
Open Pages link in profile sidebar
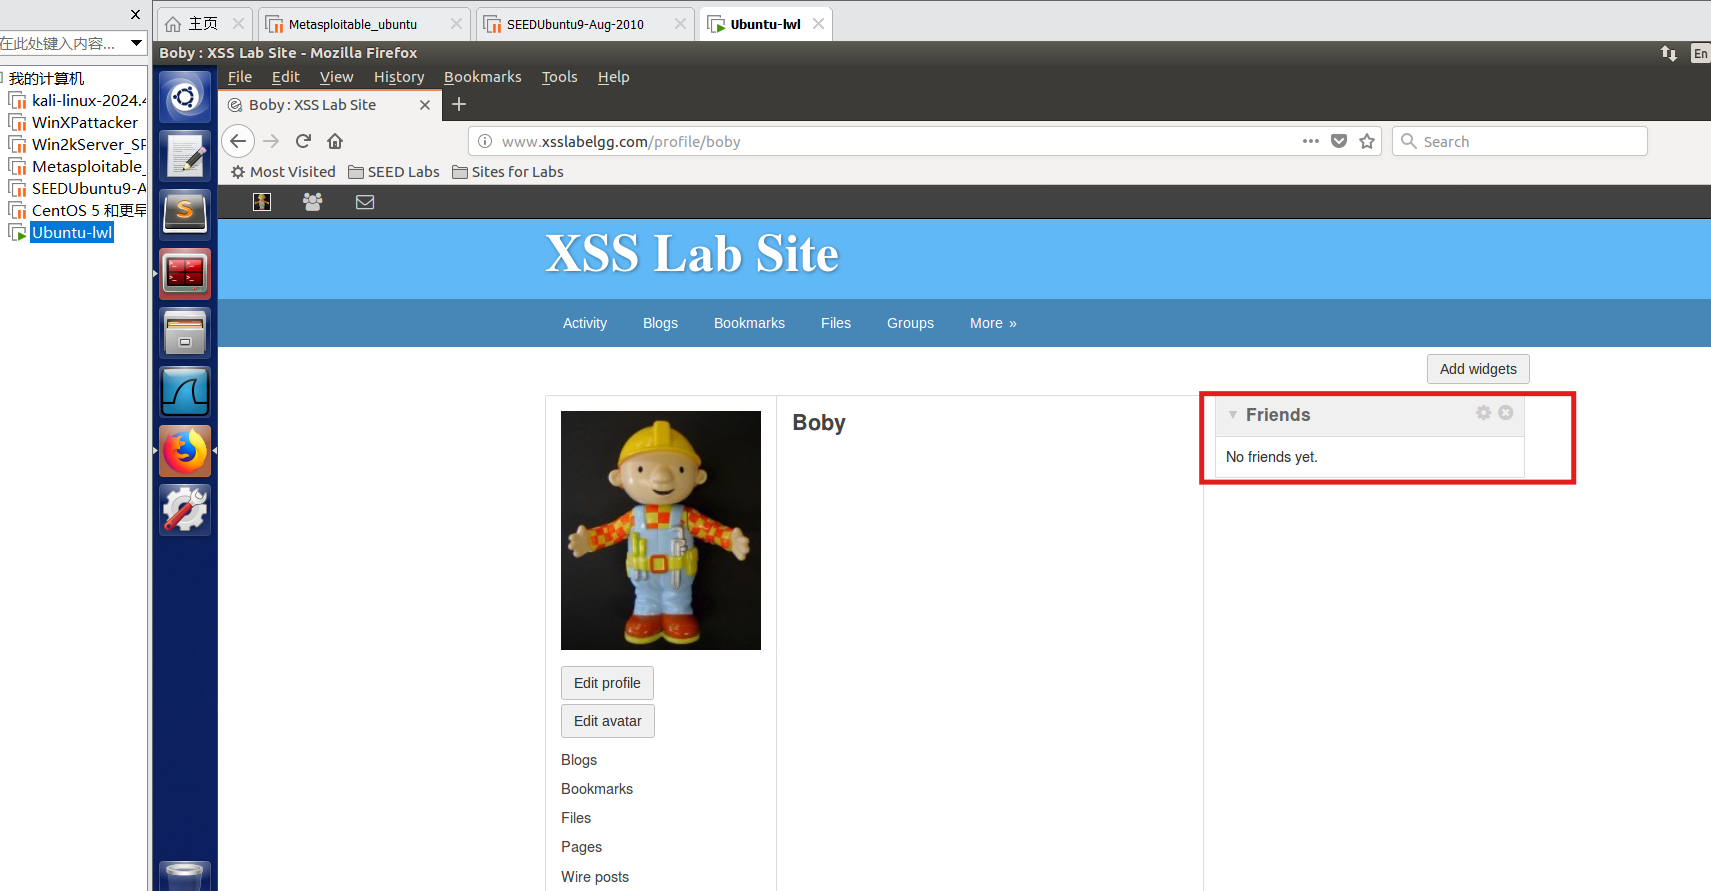click(581, 847)
